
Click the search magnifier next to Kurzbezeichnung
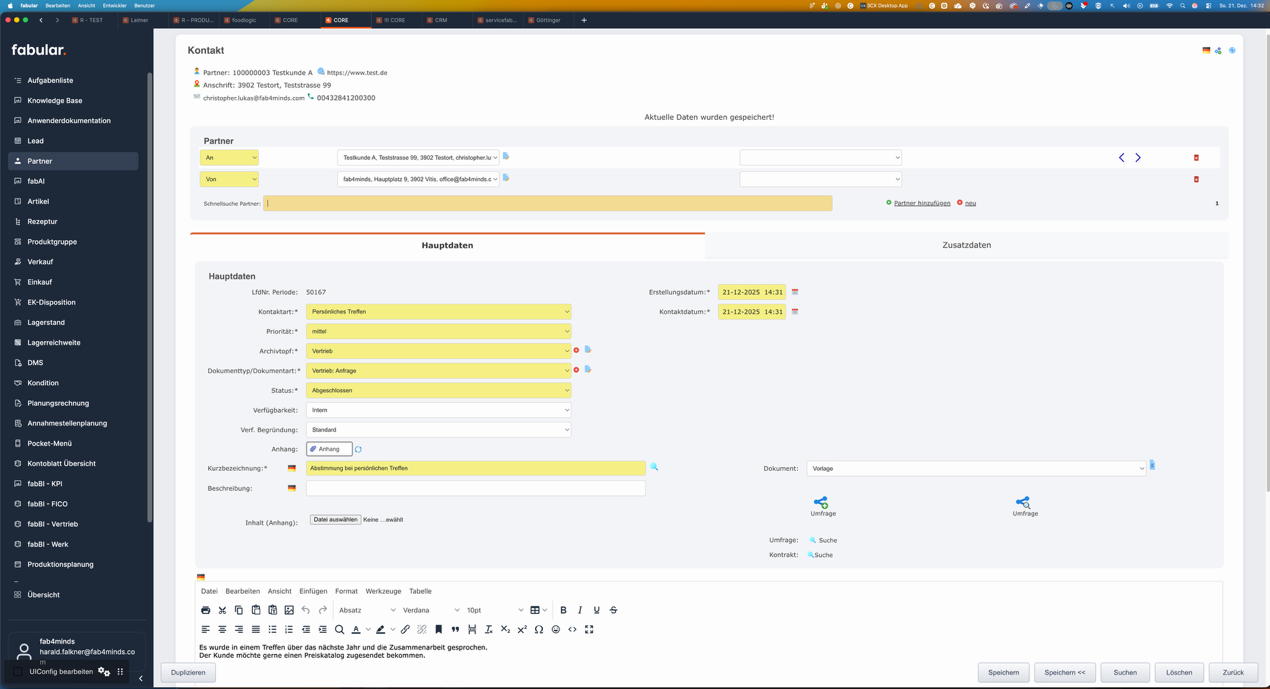click(x=656, y=467)
